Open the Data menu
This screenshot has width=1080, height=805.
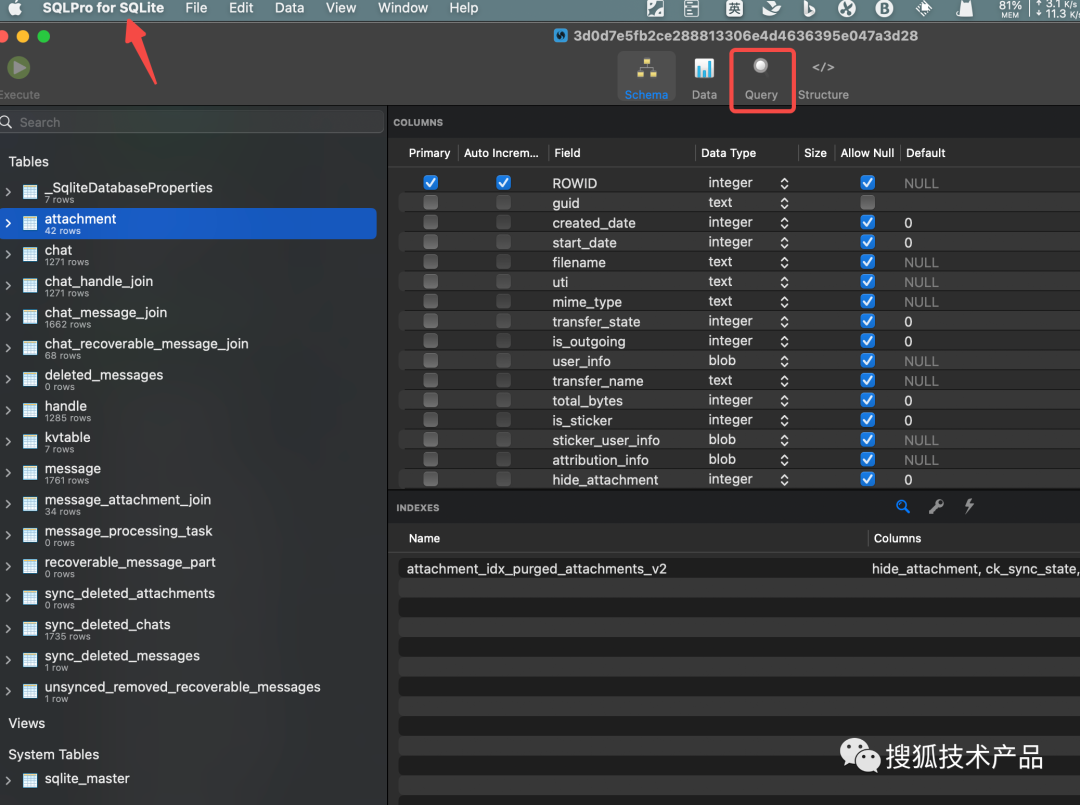click(289, 8)
